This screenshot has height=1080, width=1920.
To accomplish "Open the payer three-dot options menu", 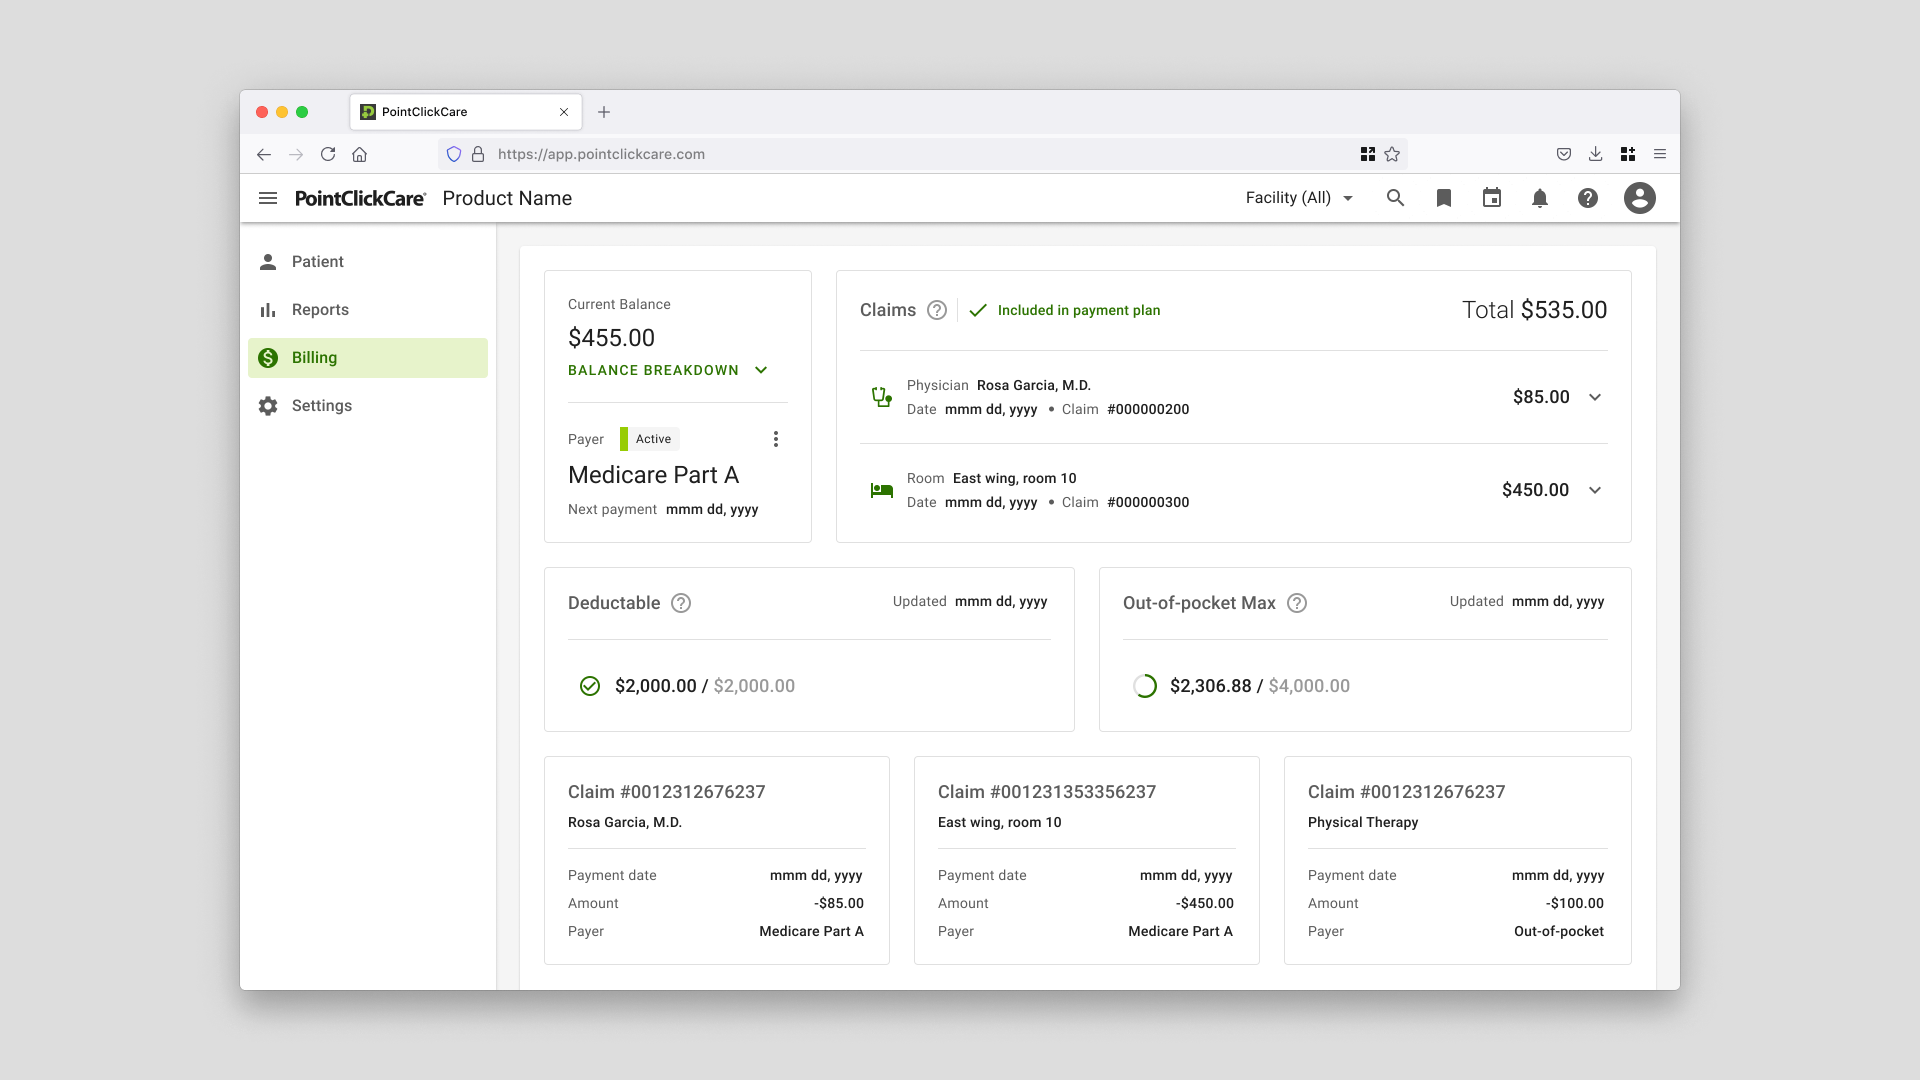I will click(x=775, y=439).
